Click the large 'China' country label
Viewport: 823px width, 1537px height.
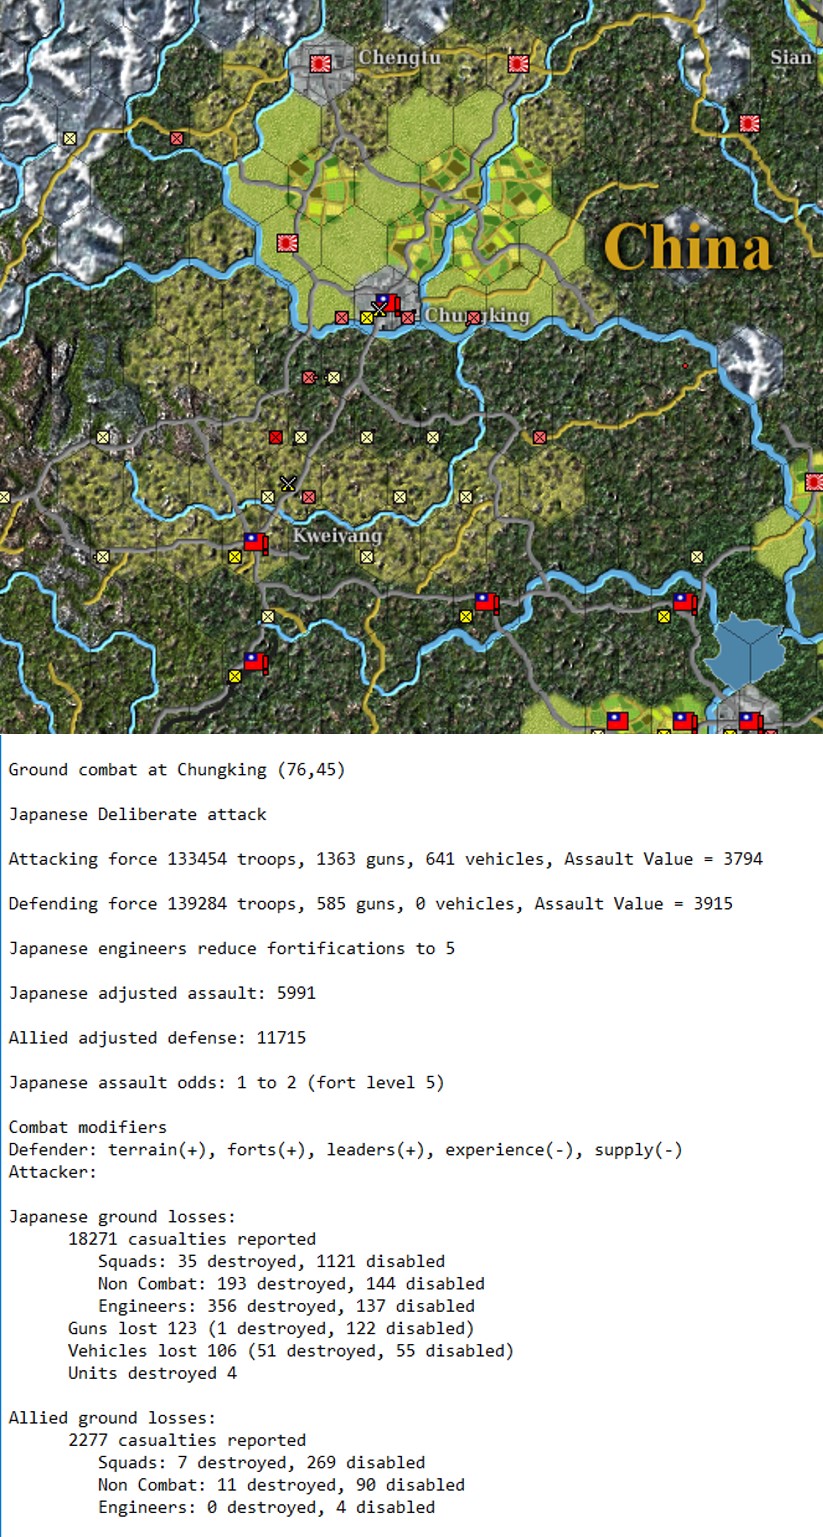point(688,247)
